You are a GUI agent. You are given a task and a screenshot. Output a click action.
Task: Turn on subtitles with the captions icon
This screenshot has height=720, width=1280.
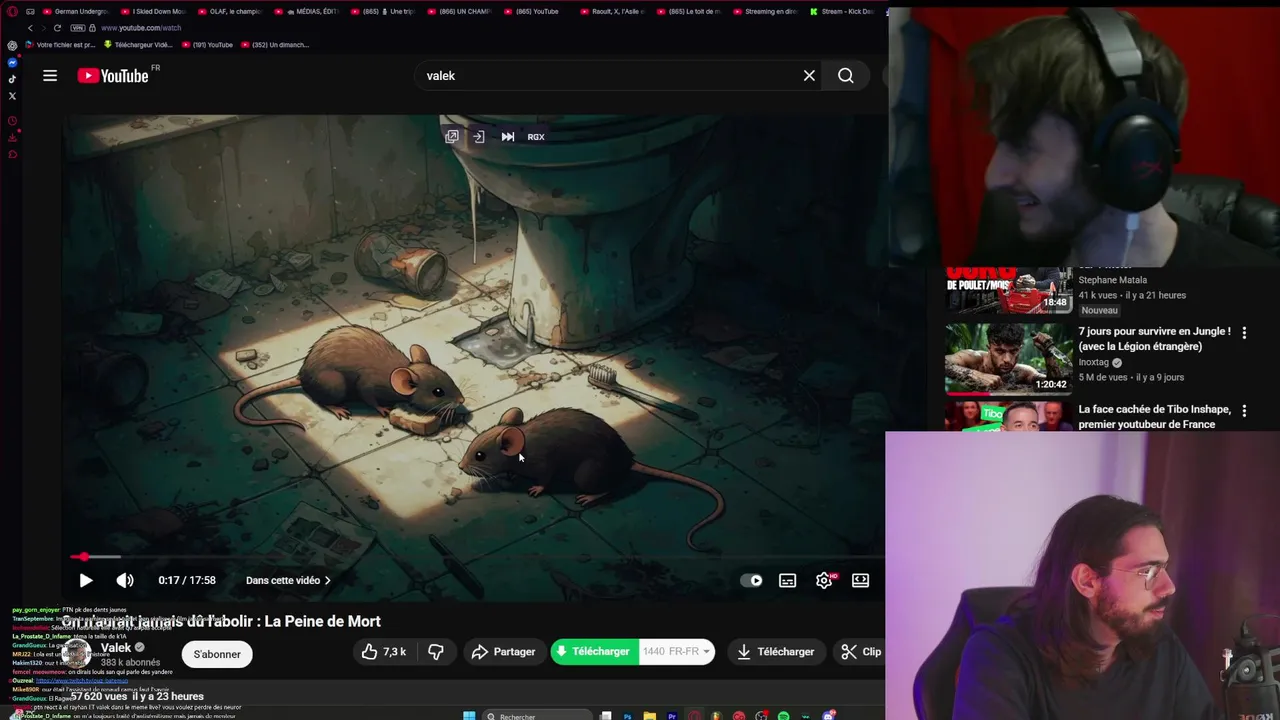[x=788, y=580]
